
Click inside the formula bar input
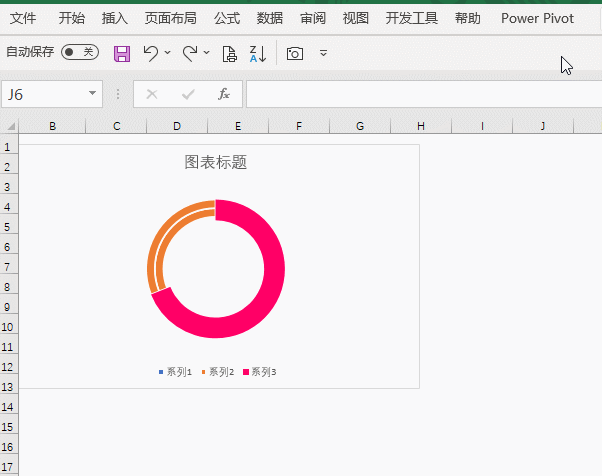pos(424,94)
